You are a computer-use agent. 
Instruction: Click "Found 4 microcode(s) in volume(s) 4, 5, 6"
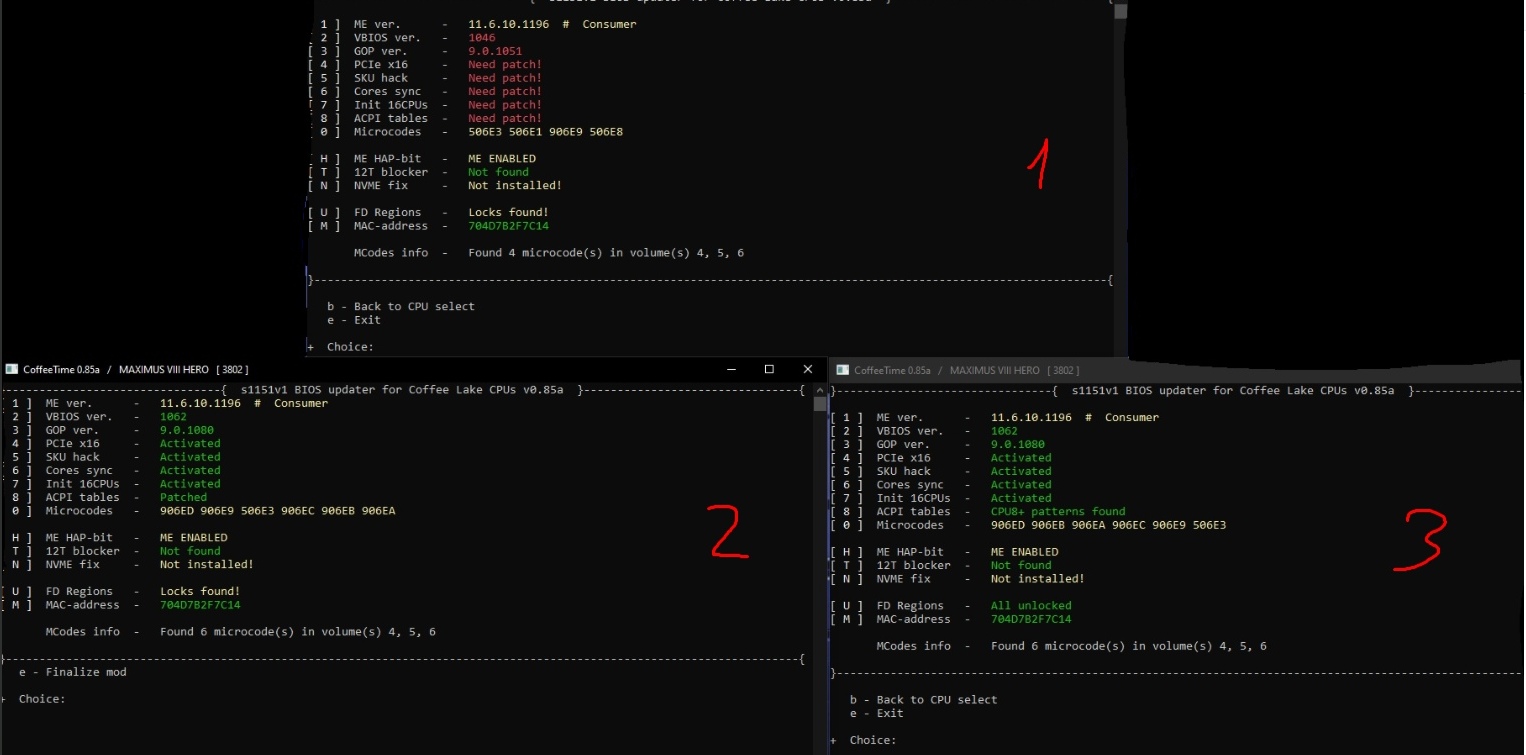pyautogui.click(x=606, y=253)
